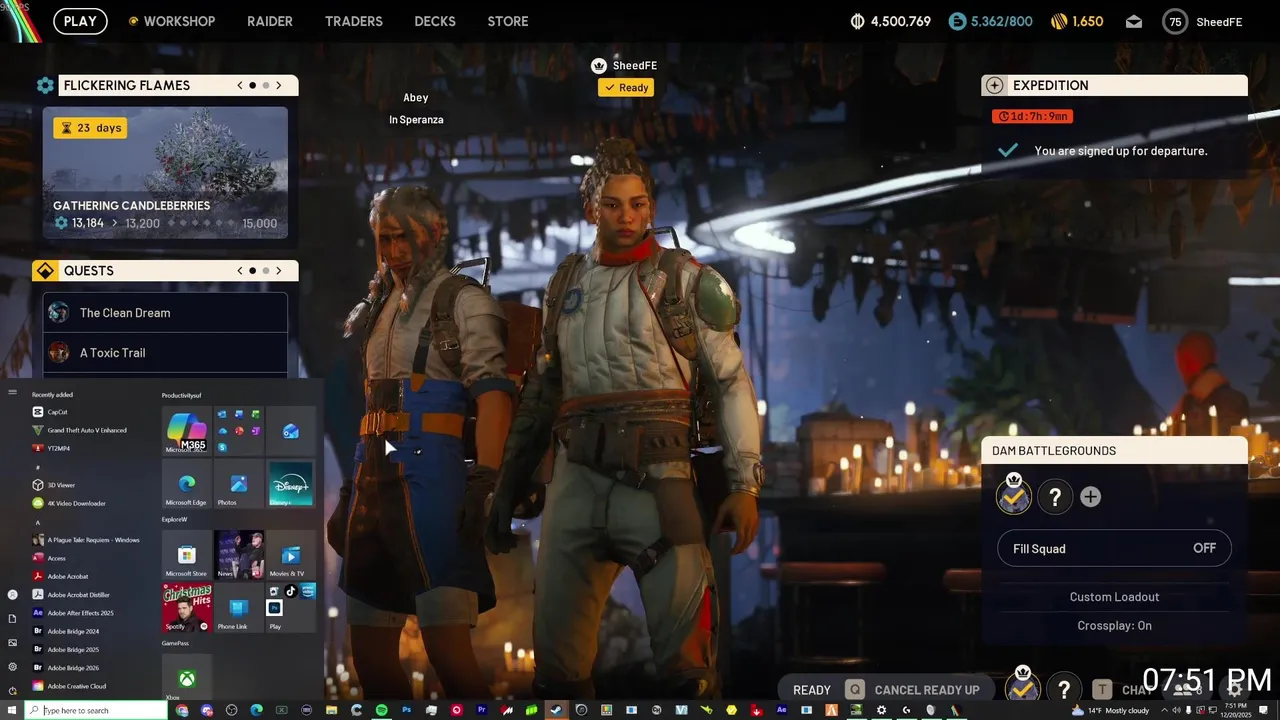Open the Photos tile
Screen dimensions: 1280x720
(x=238, y=484)
